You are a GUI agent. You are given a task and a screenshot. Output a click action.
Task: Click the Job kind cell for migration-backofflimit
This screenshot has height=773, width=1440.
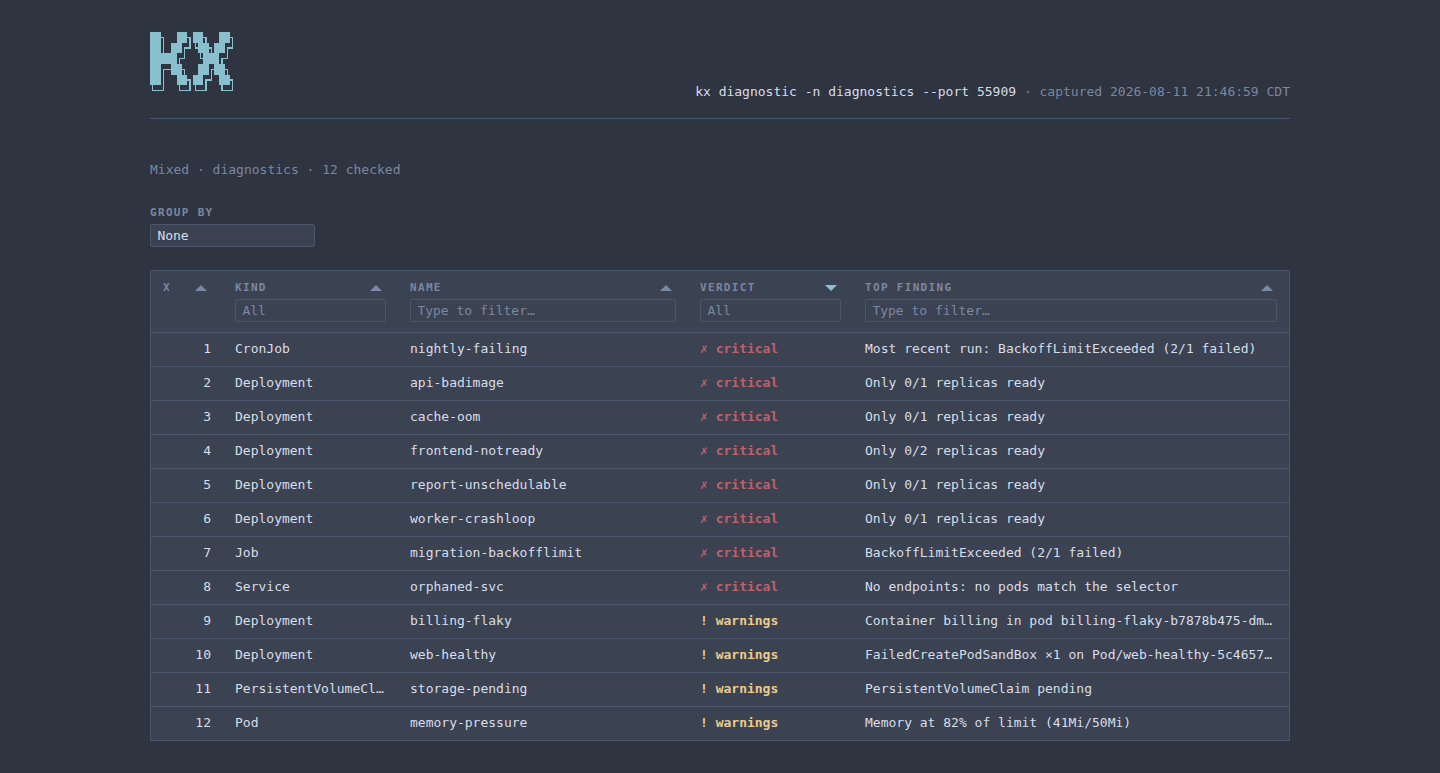[x=247, y=553]
